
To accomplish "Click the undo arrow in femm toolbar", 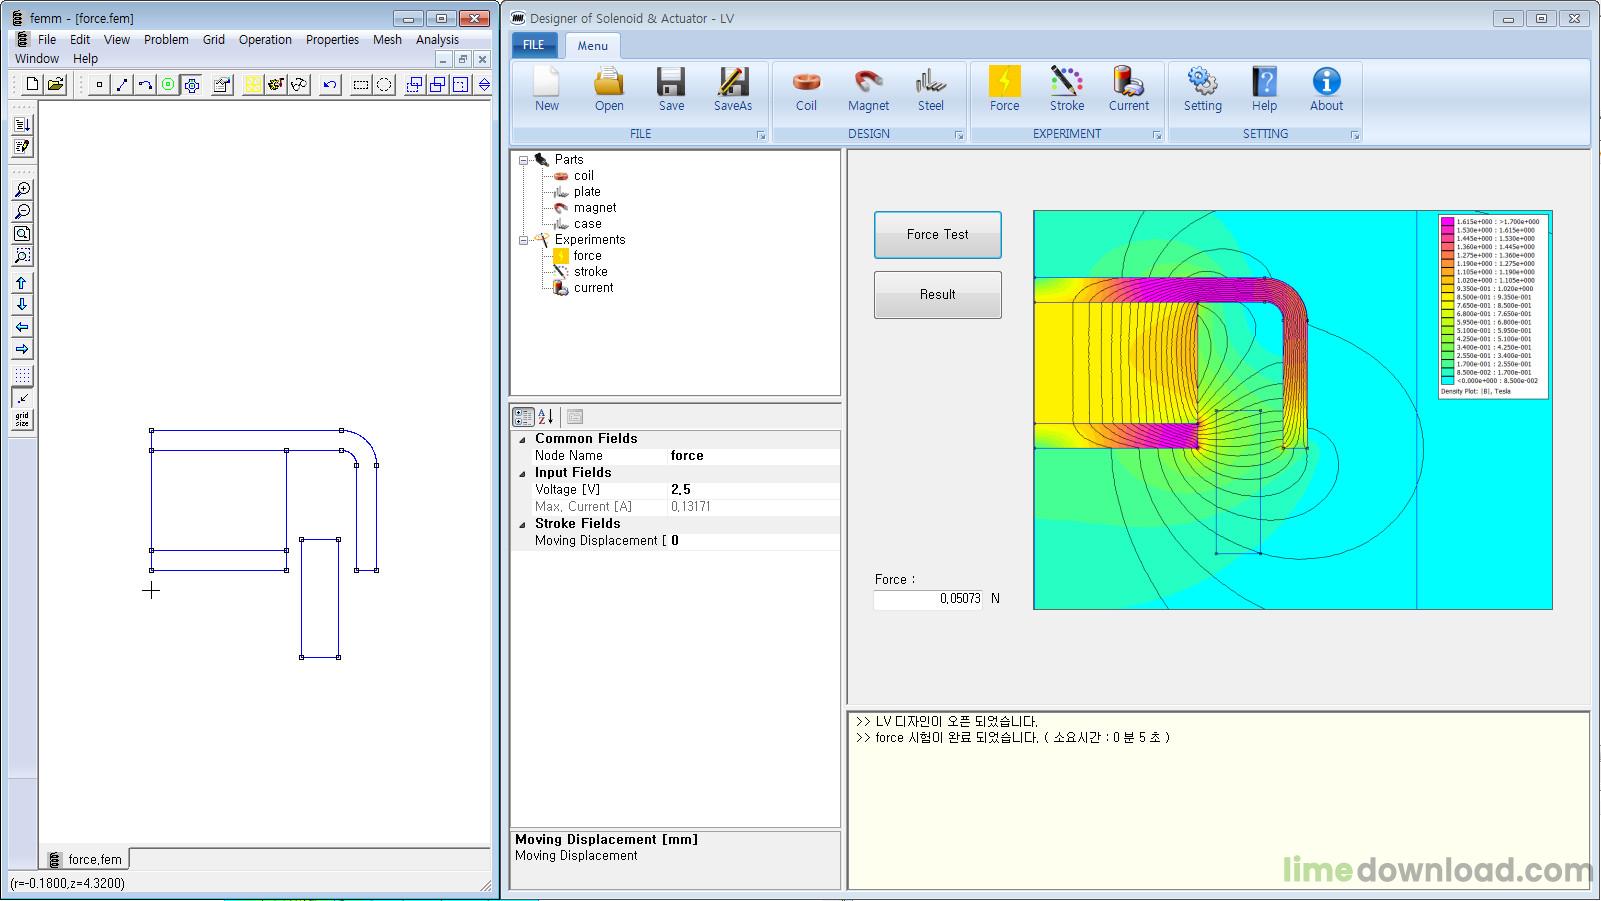I will pyautogui.click(x=330, y=85).
